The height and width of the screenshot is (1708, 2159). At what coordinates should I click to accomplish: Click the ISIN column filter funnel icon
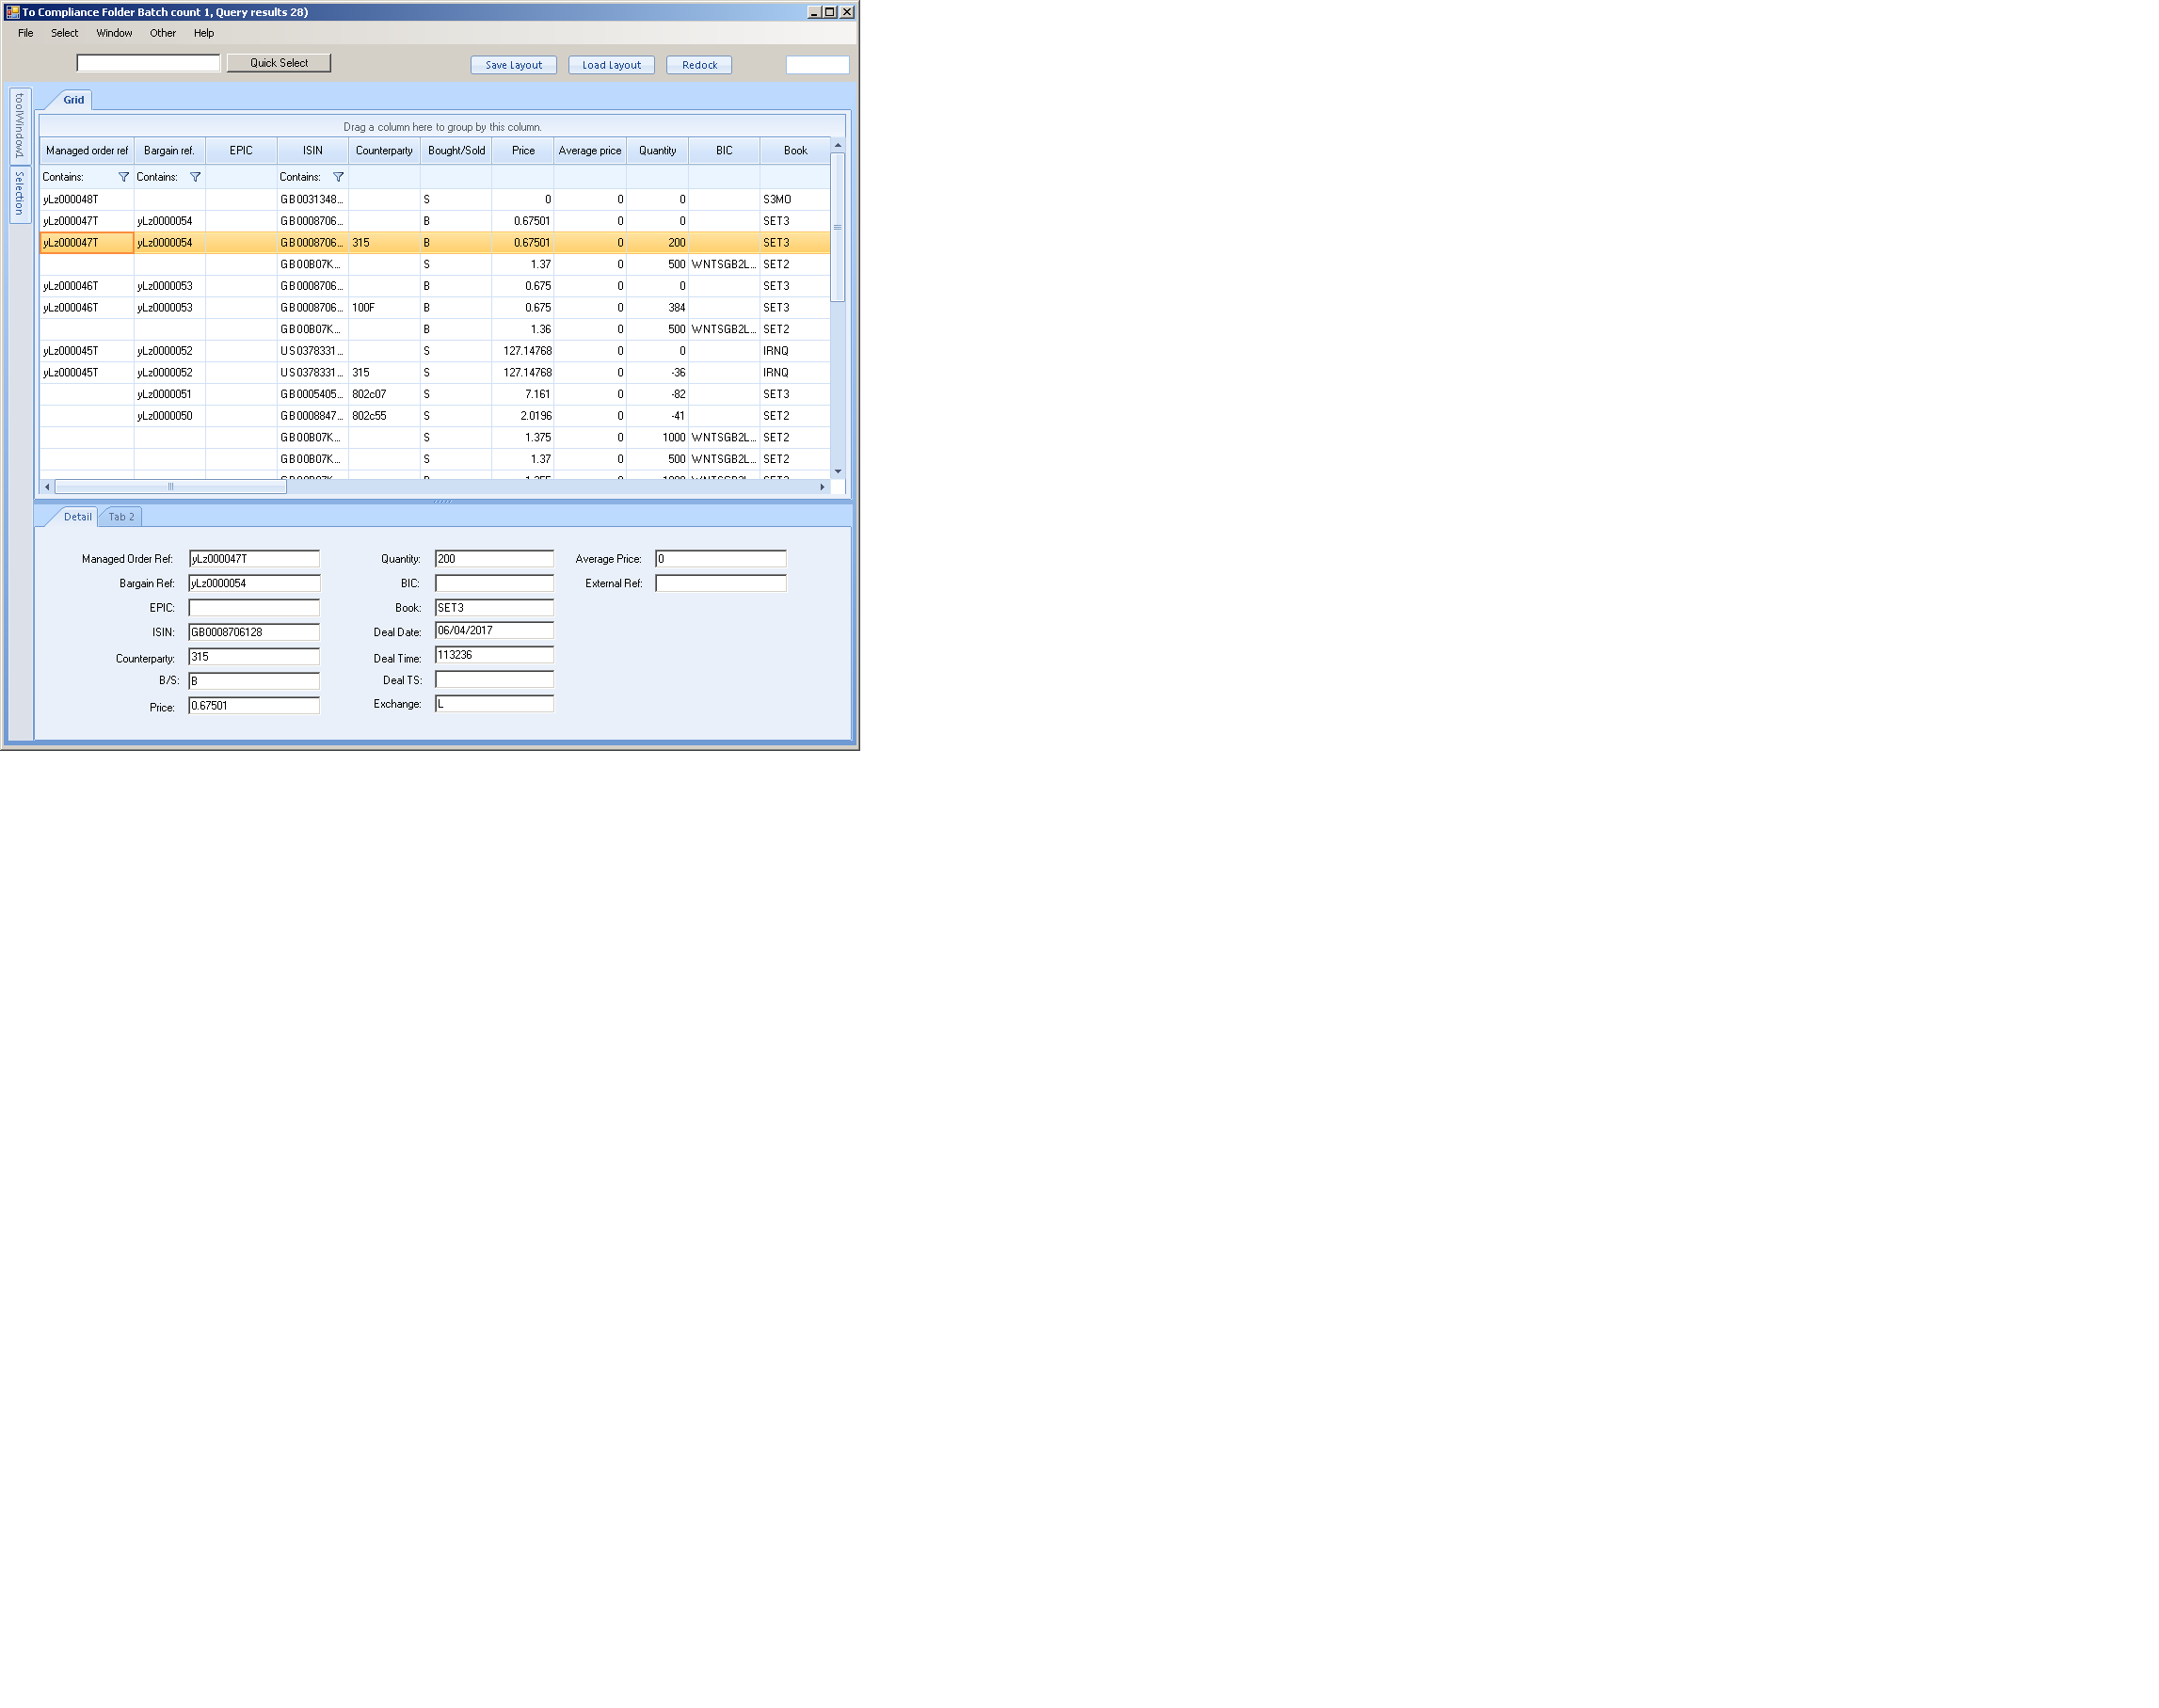coord(338,177)
